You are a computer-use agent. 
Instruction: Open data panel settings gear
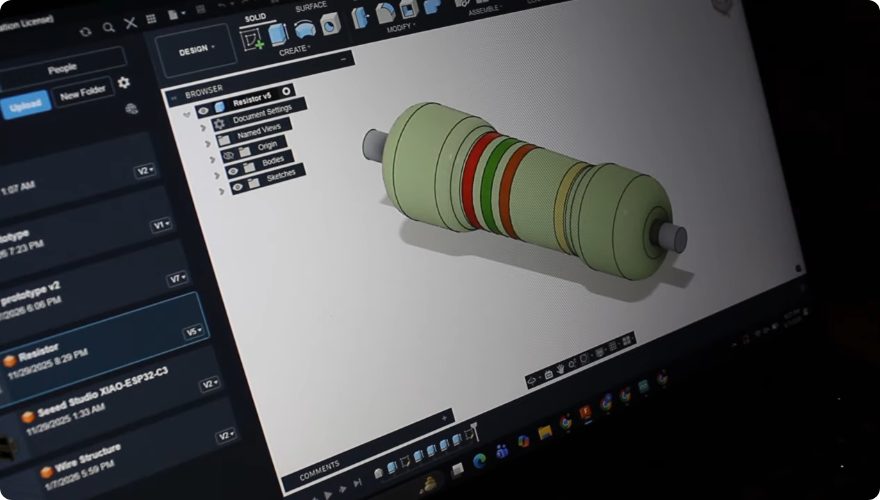pos(123,83)
